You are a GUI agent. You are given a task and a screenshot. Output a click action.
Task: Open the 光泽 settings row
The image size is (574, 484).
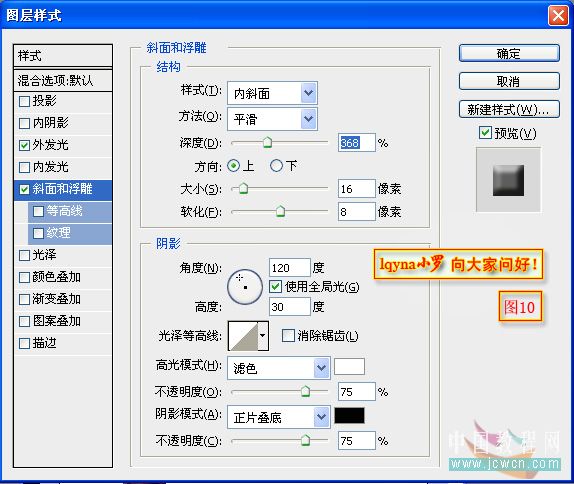(x=63, y=255)
